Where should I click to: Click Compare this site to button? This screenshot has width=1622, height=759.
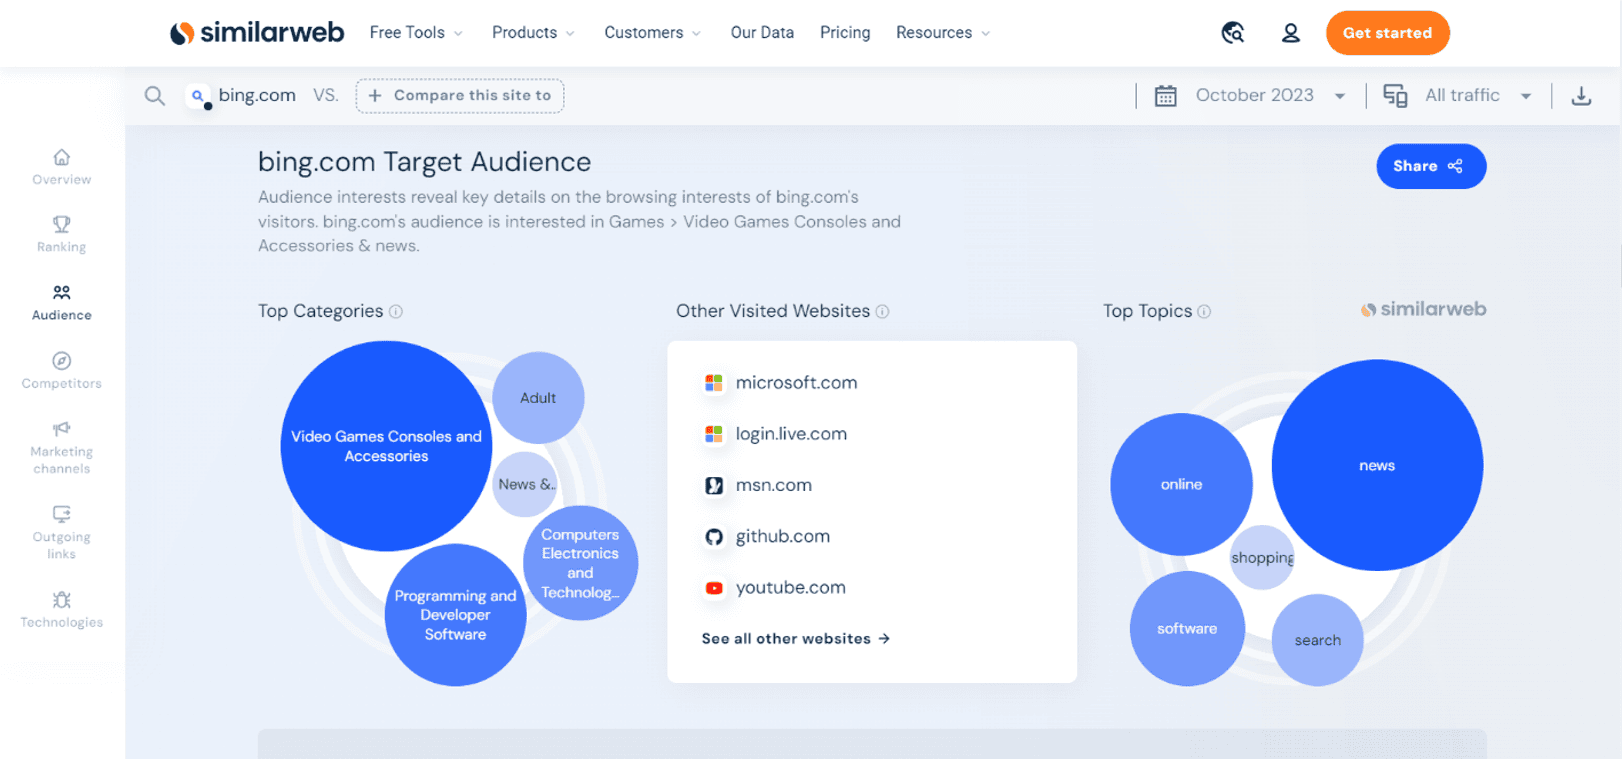click(x=460, y=96)
